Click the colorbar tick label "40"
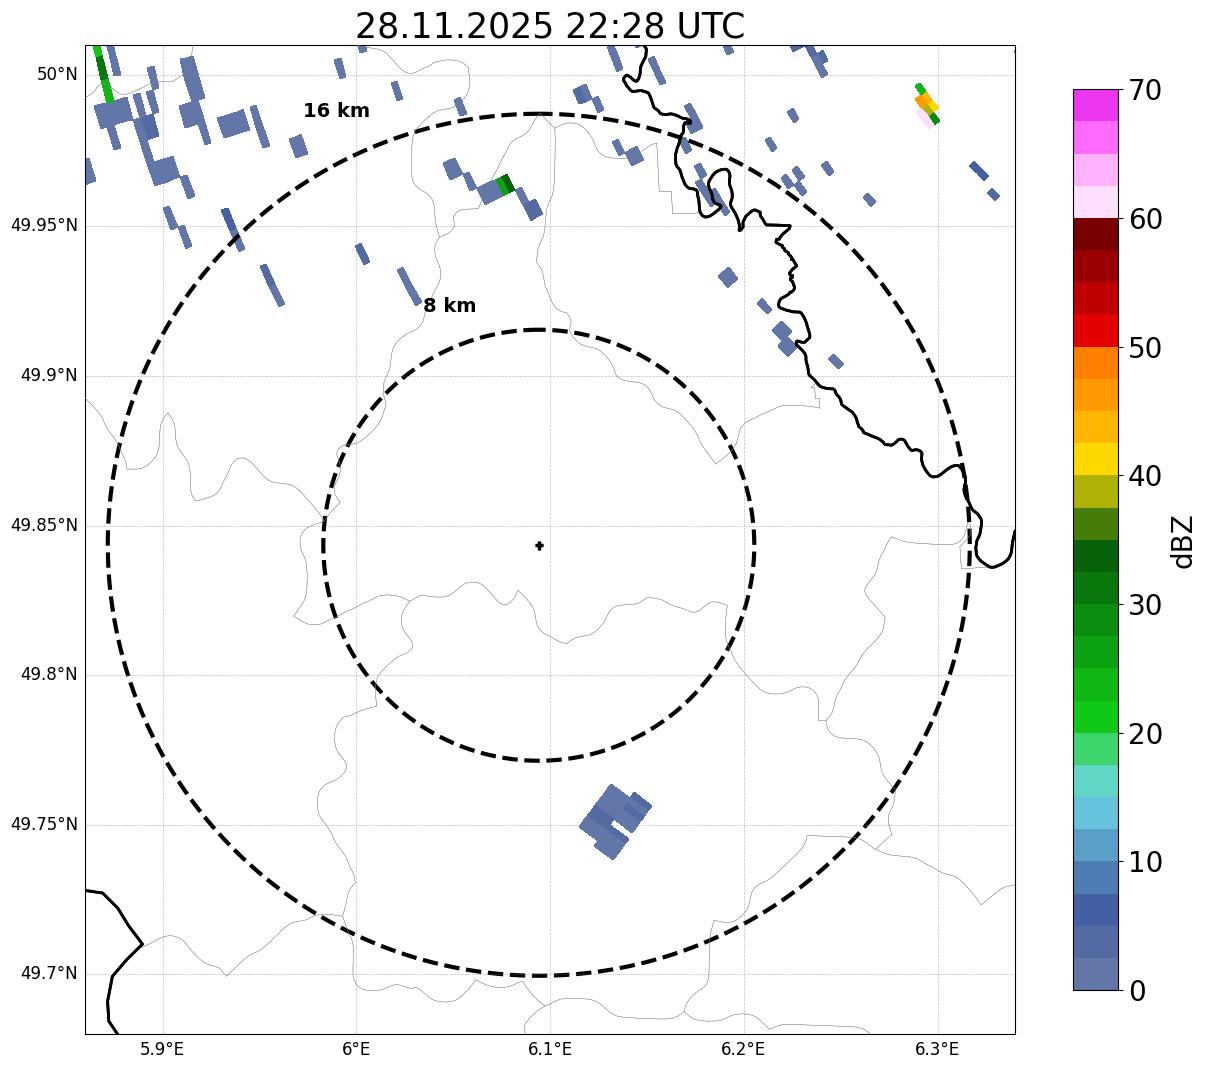The image size is (1207, 1069). point(1145,476)
